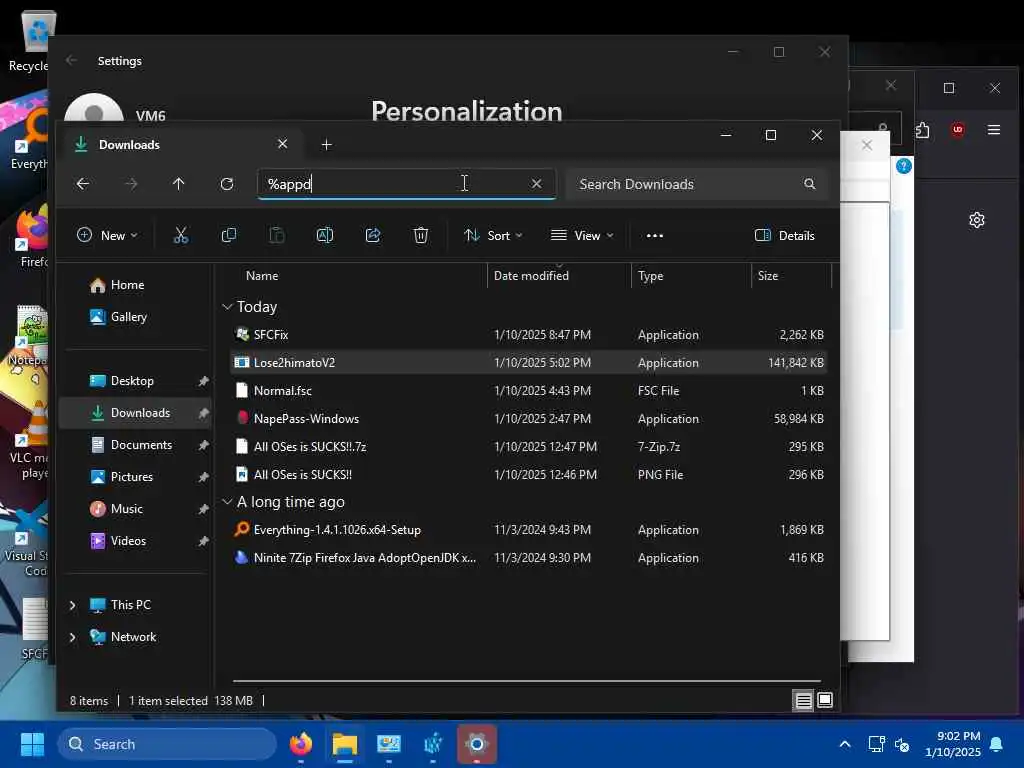Select the All OSes is SUCKS!! PNG file

click(529, 475)
